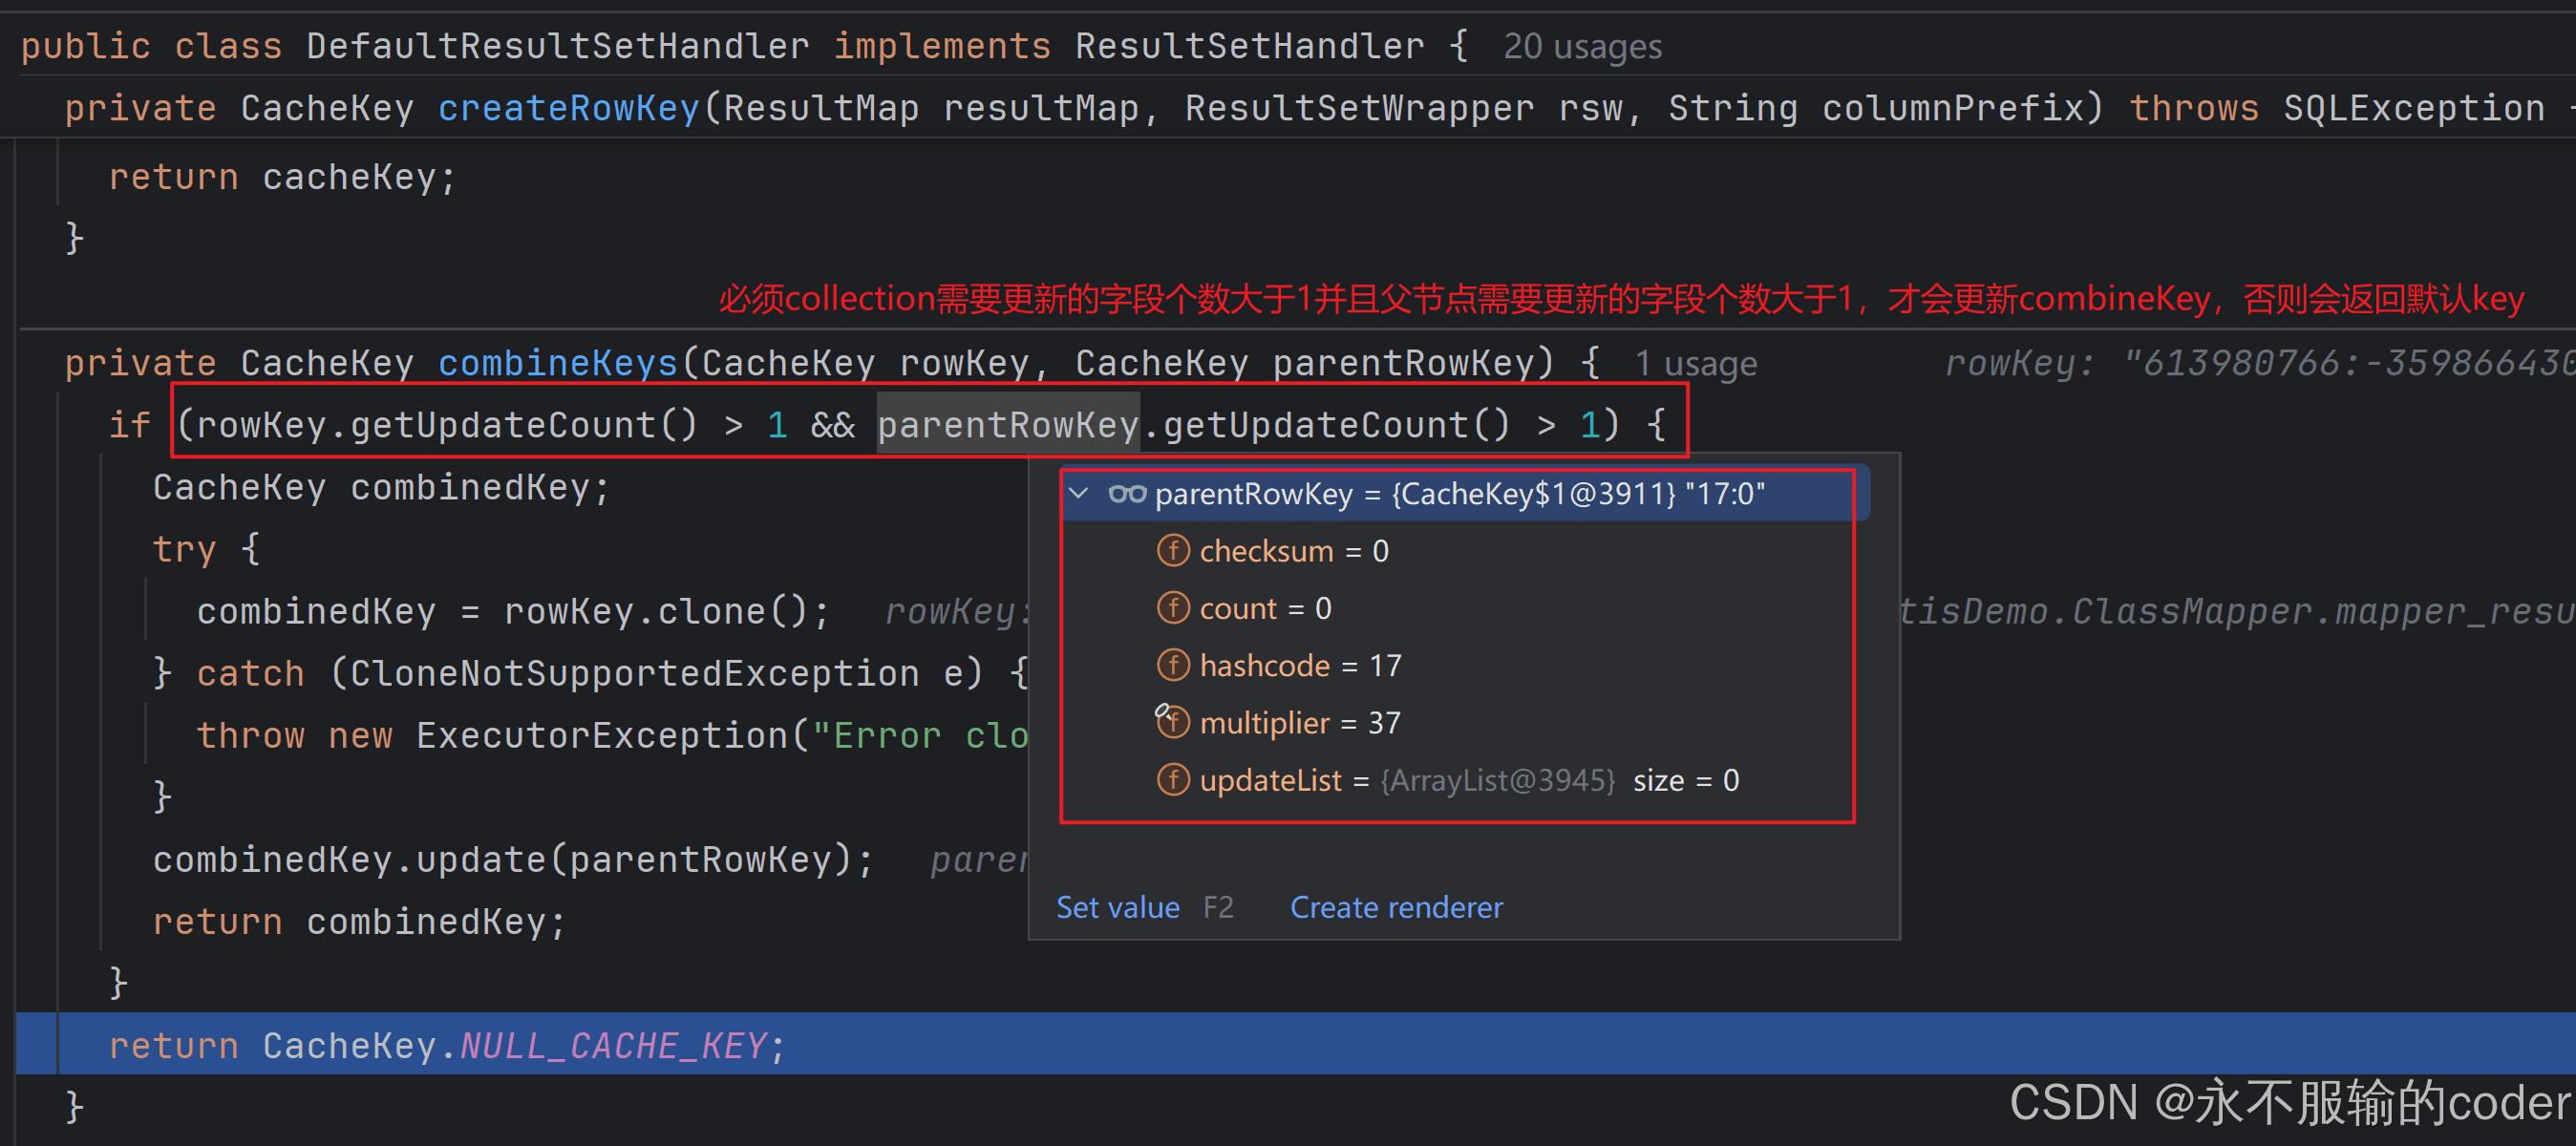Viewport: 2576px width, 1146px height.
Task: Click the ResultSetHandler interface name
Action: click(1249, 46)
